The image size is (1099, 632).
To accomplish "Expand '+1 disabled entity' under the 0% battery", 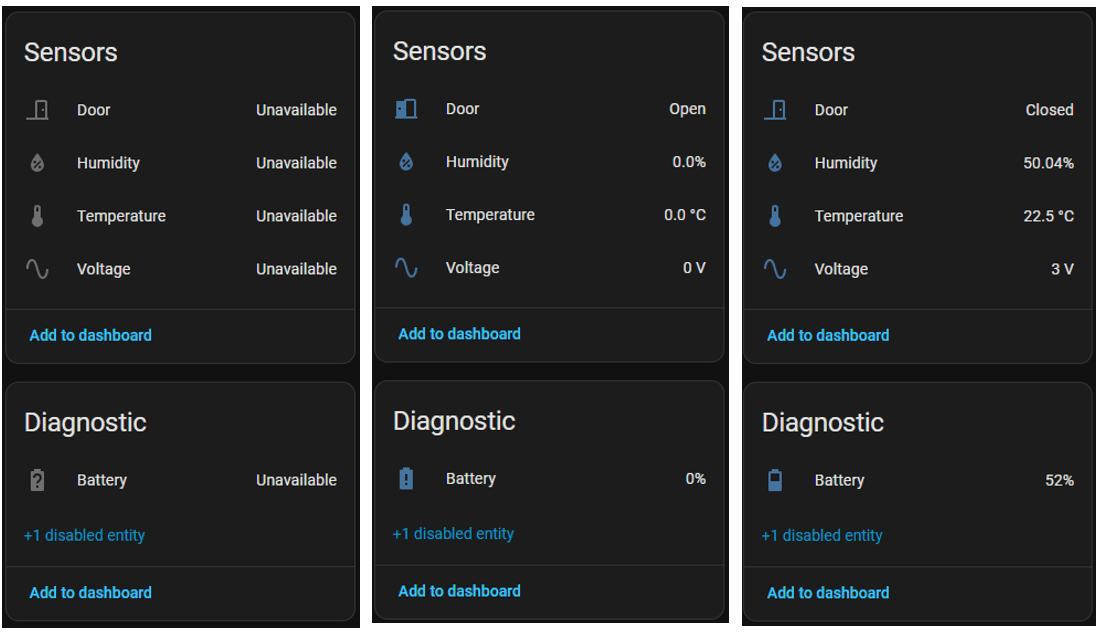I will coord(453,534).
